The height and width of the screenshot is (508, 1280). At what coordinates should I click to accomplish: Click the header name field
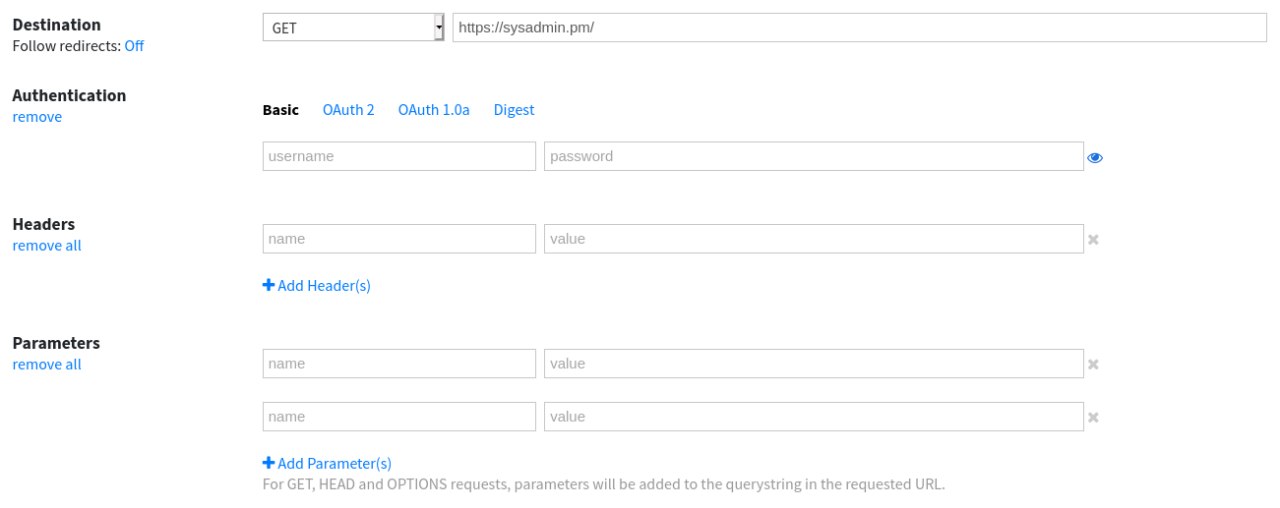click(399, 240)
